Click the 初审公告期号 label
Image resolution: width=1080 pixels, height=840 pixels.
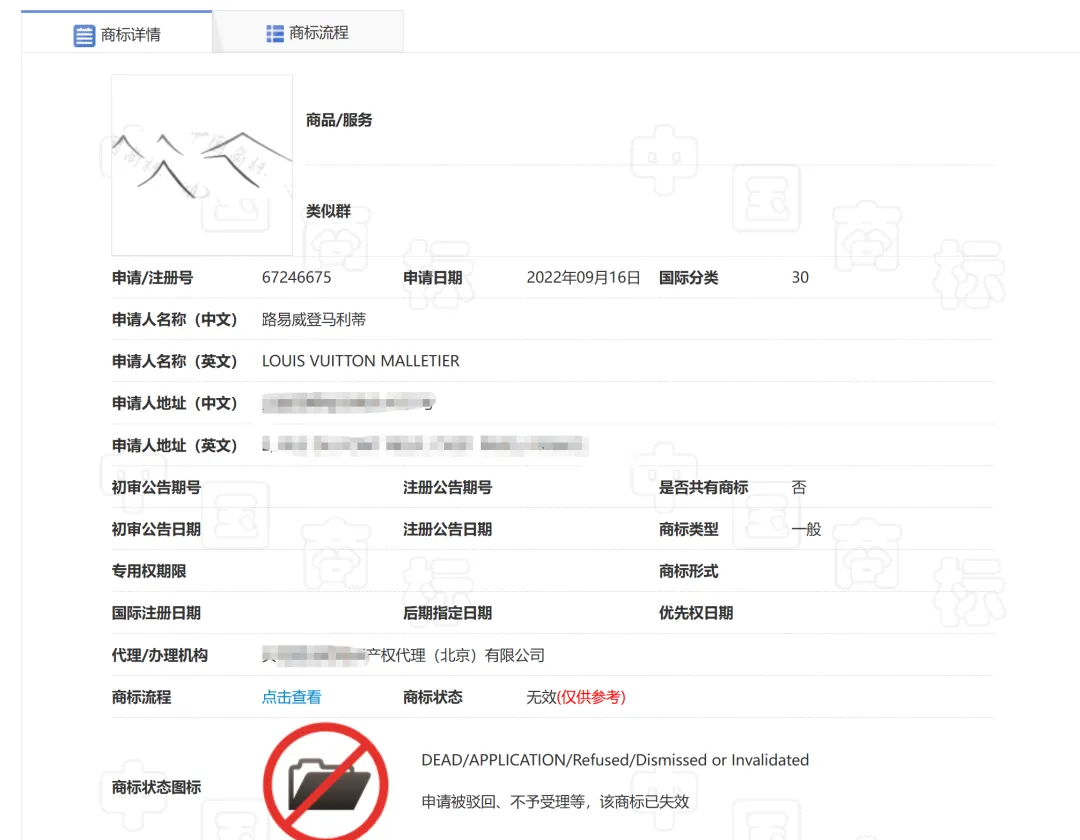tap(156, 487)
